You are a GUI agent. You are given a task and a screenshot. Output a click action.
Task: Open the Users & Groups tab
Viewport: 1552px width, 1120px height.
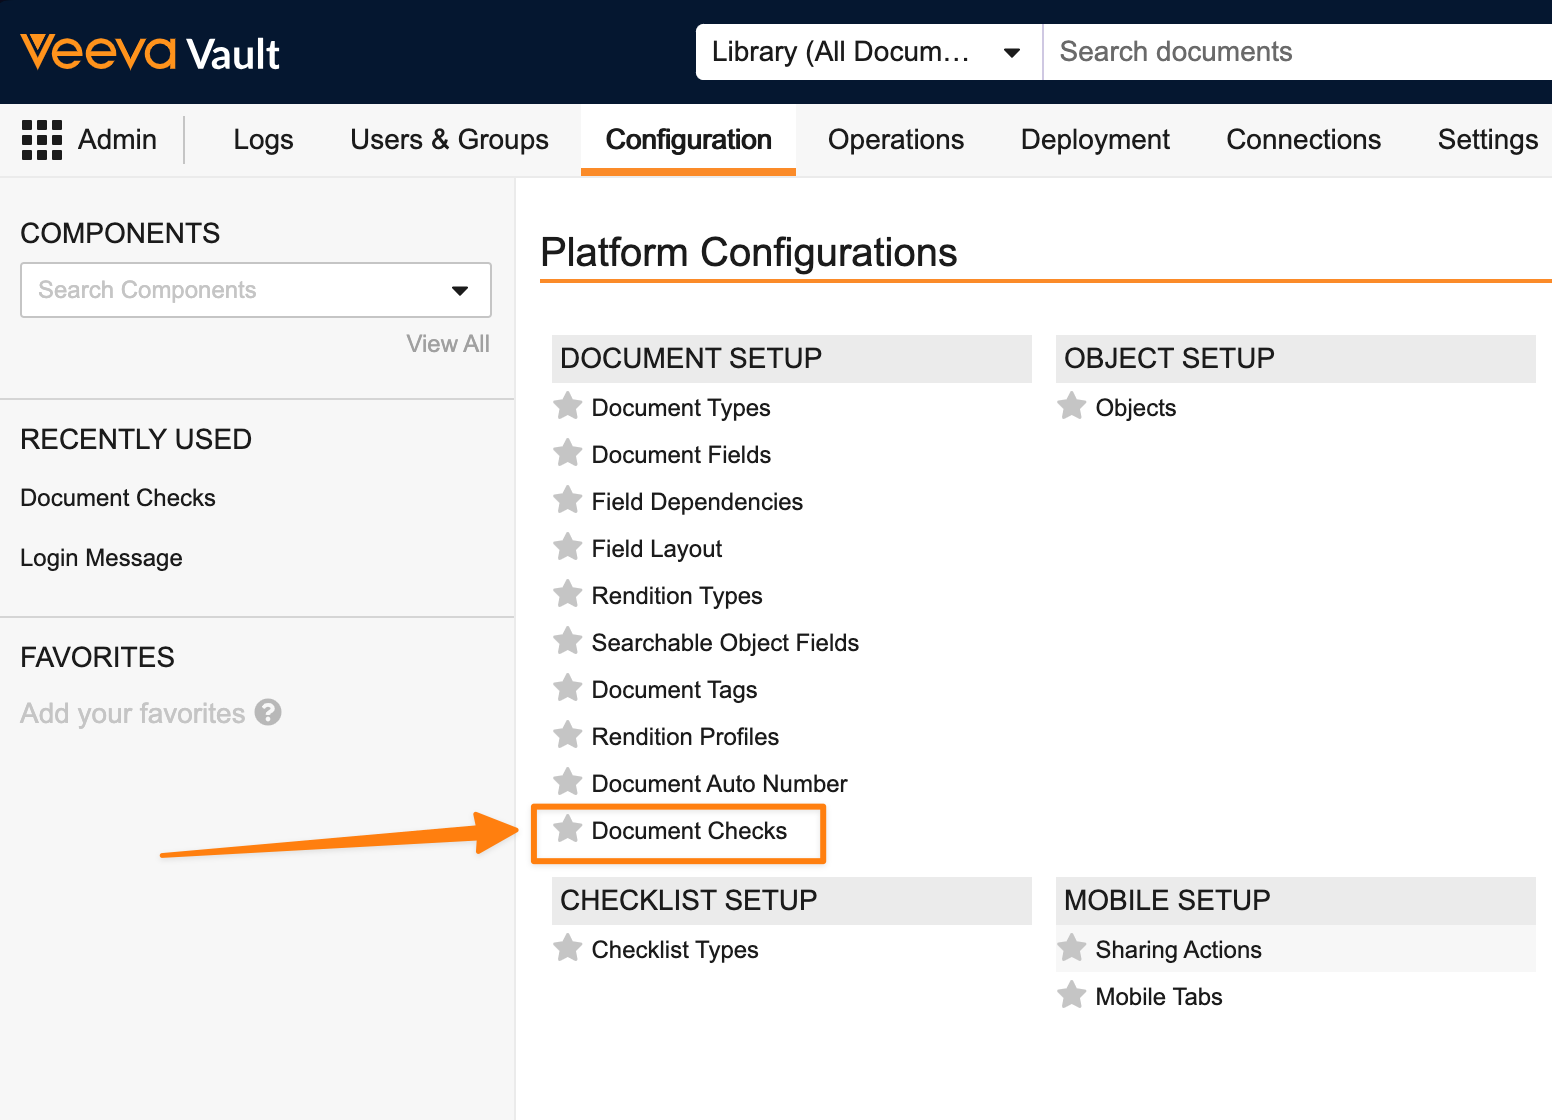pos(449,140)
